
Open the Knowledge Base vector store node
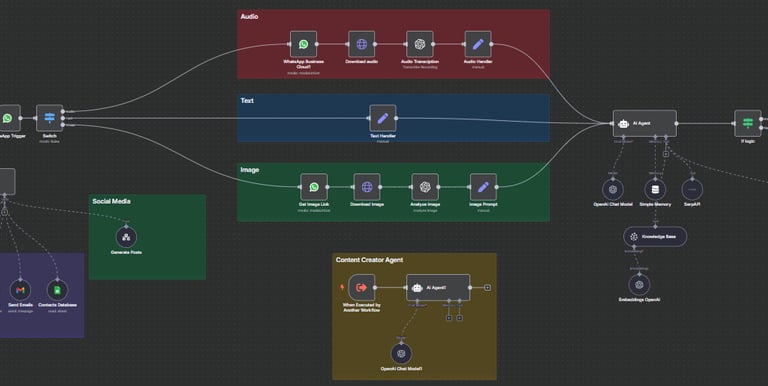655,237
